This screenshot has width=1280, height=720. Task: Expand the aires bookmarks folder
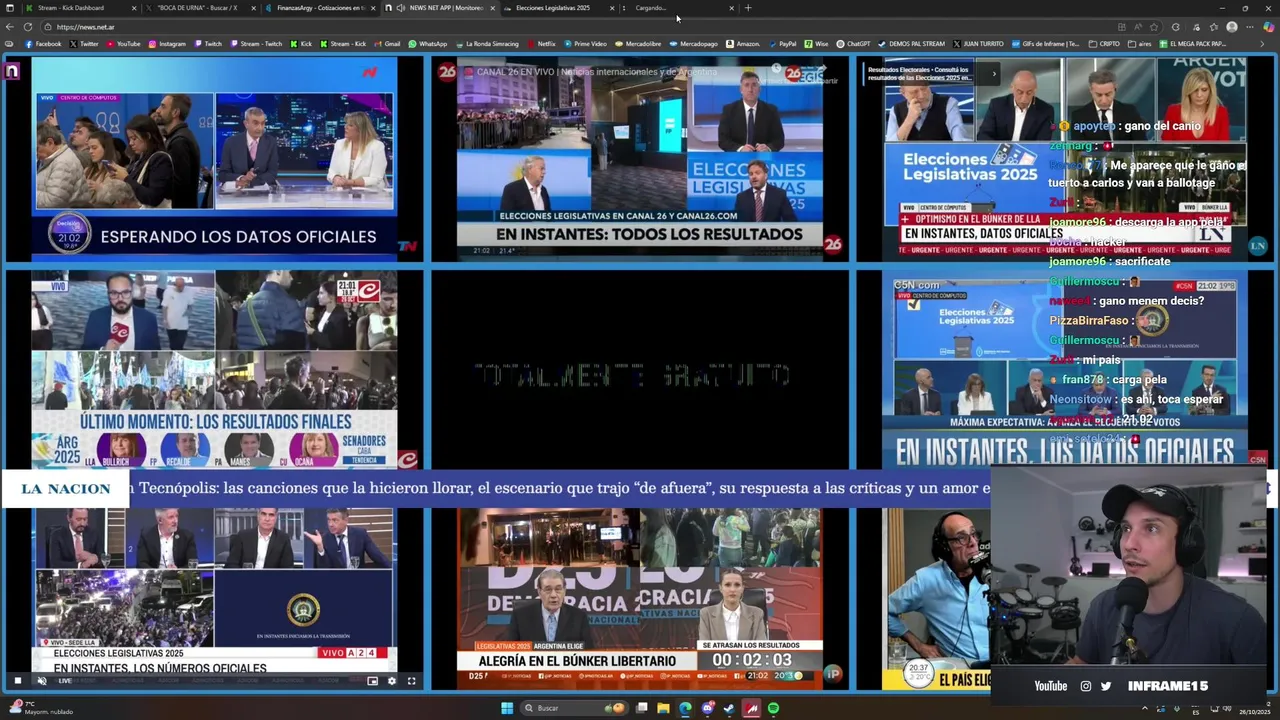pyautogui.click(x=1140, y=44)
